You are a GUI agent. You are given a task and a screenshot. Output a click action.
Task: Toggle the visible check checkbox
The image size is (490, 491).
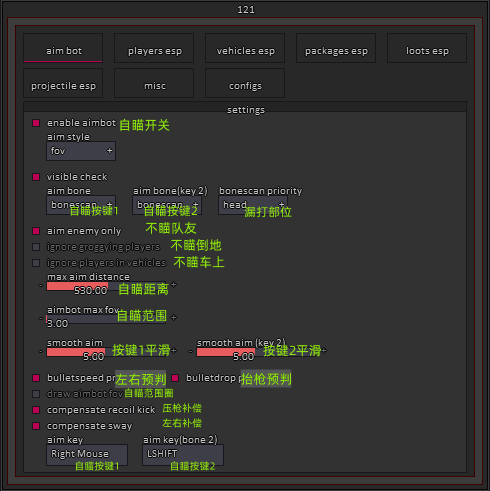point(36,177)
